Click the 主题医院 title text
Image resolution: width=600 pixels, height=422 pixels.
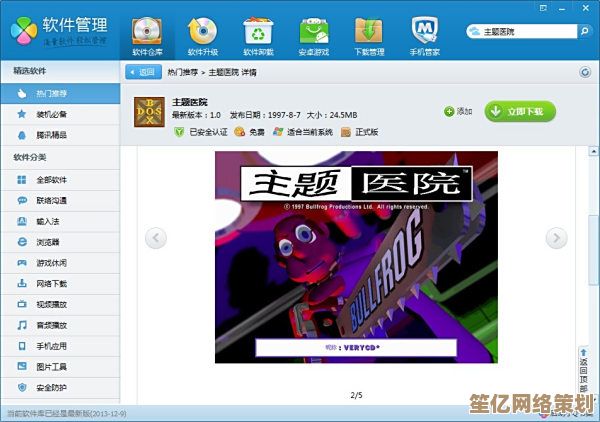pos(190,102)
